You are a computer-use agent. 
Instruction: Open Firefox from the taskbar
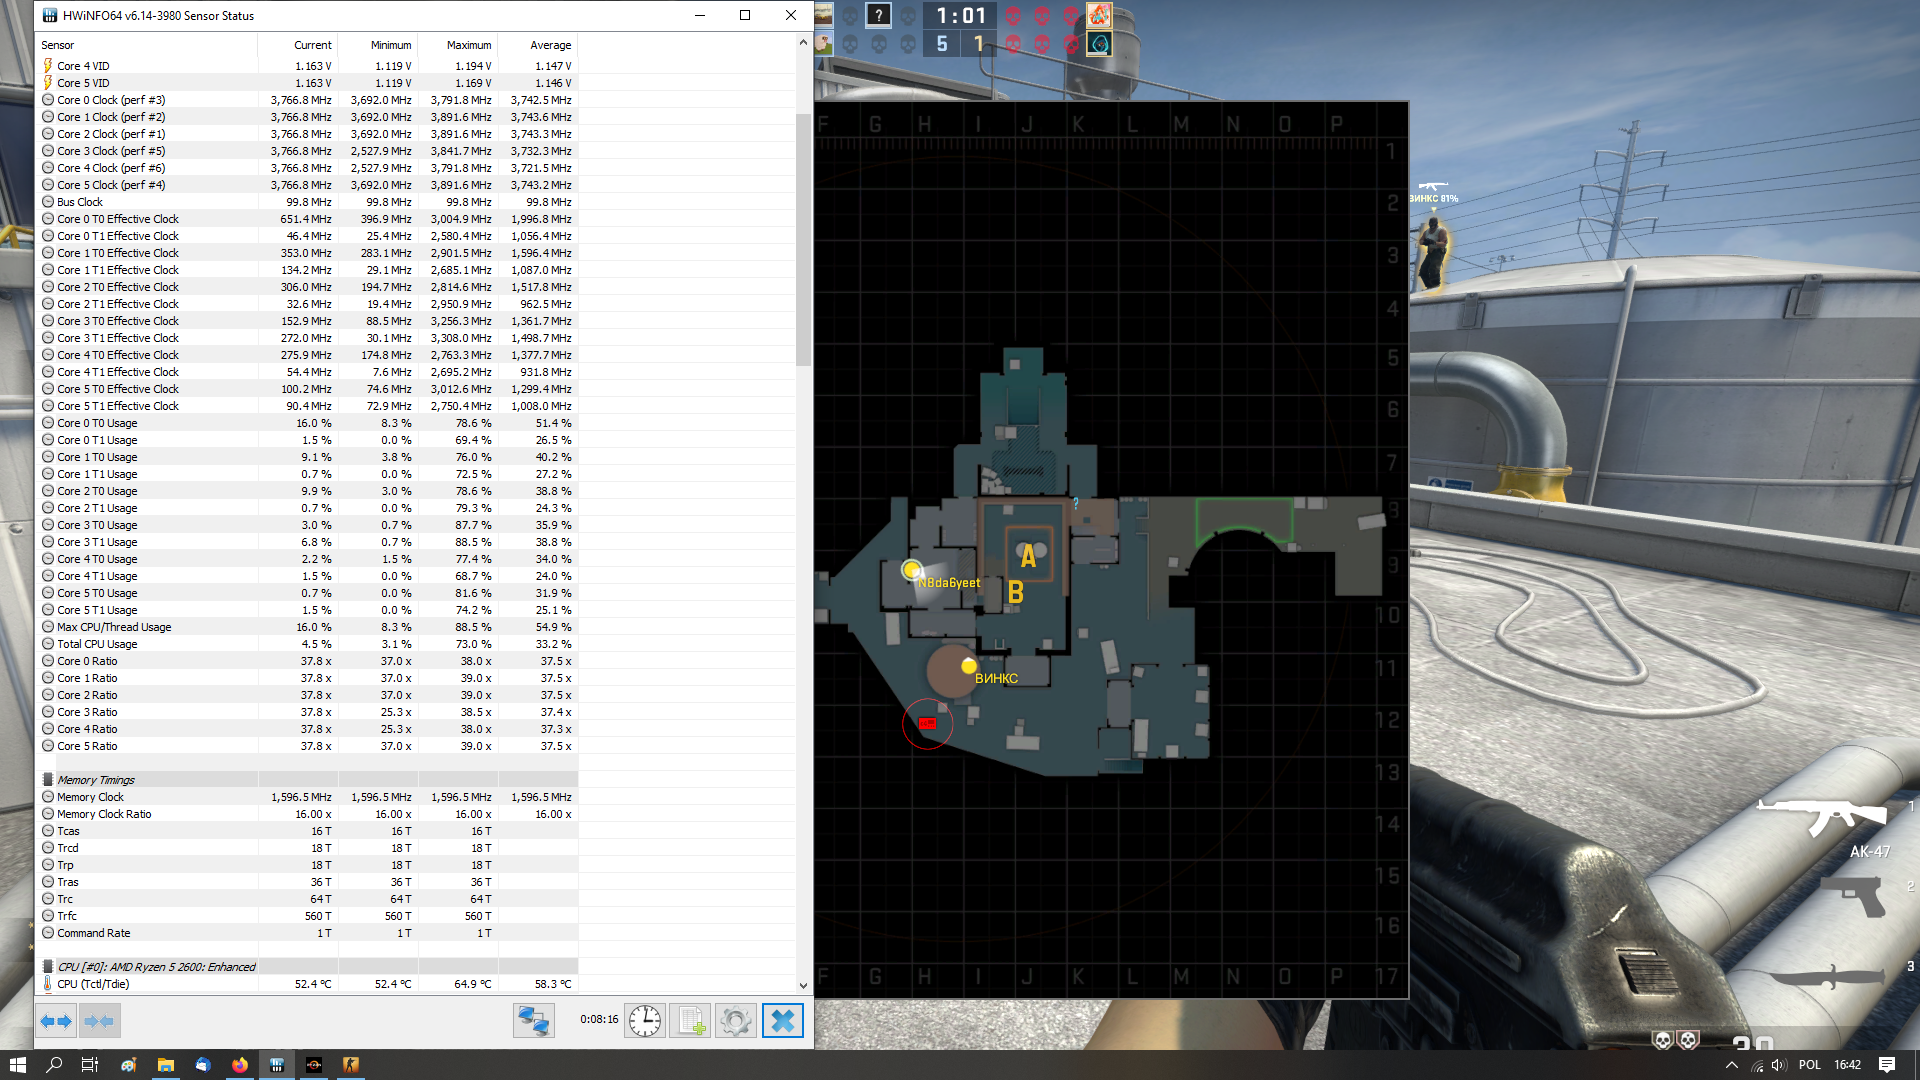coord(240,1065)
